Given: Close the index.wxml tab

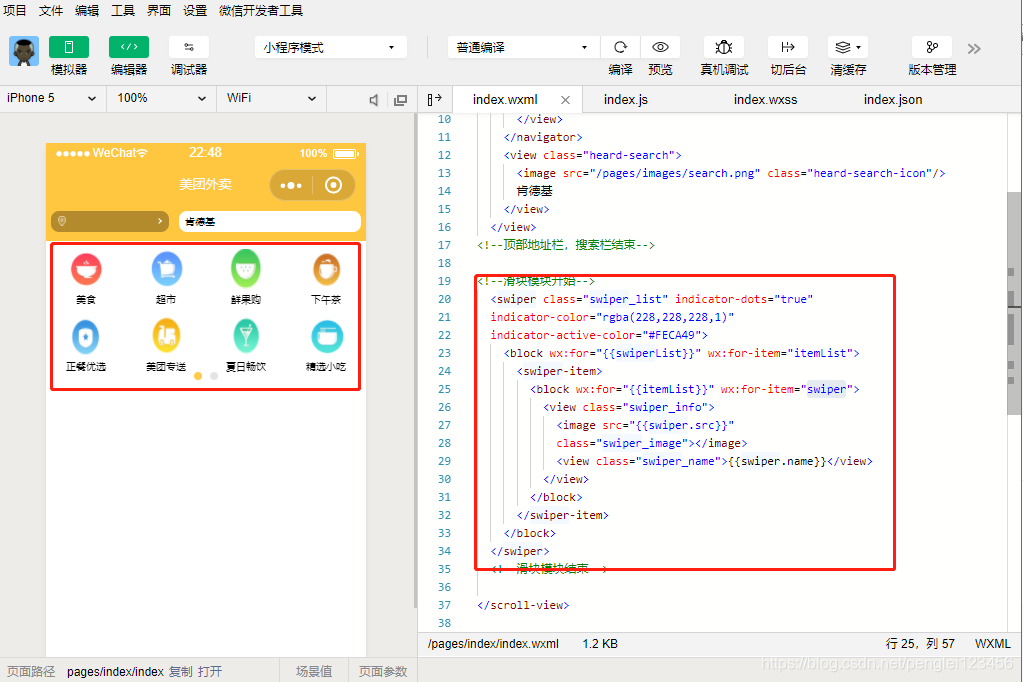Looking at the screenshot, I should click(566, 100).
